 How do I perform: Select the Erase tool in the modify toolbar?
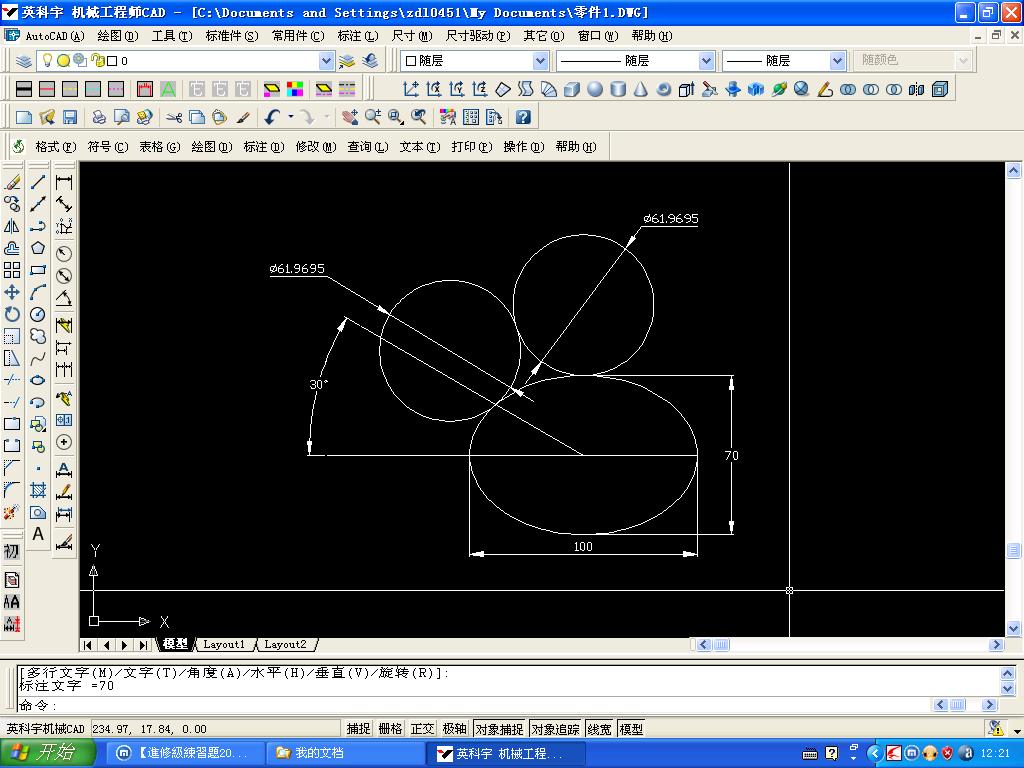pyautogui.click(x=12, y=182)
